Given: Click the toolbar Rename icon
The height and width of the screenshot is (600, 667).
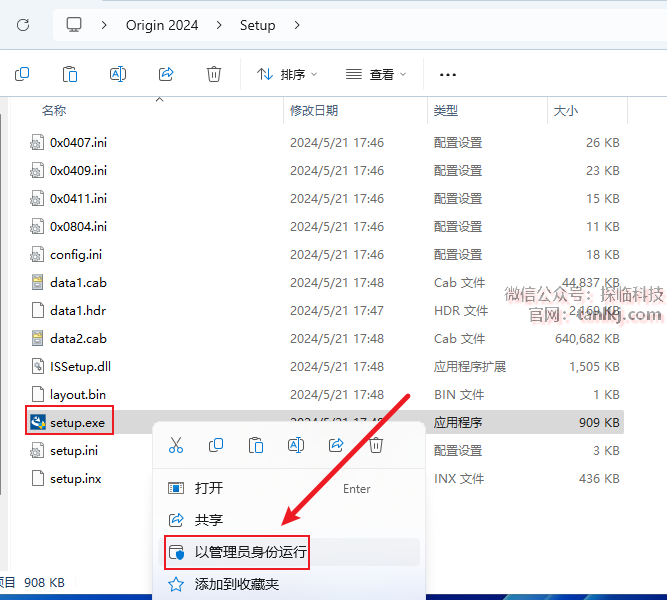Looking at the screenshot, I should coord(118,74).
